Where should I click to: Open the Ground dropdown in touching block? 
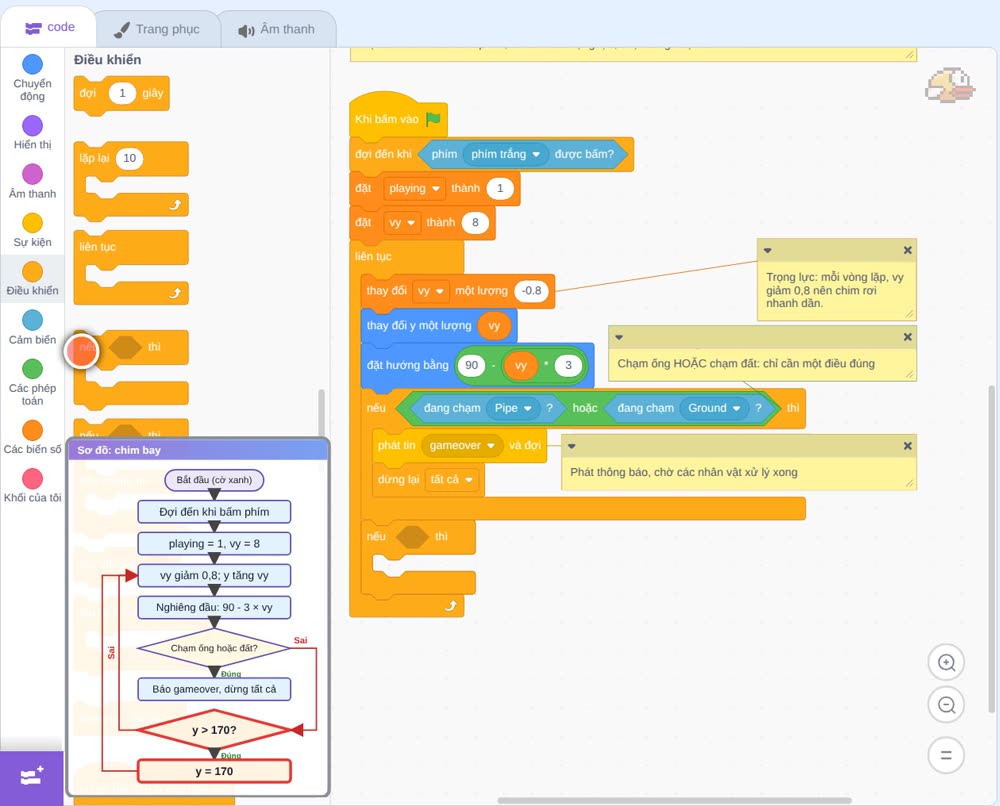[714, 408]
